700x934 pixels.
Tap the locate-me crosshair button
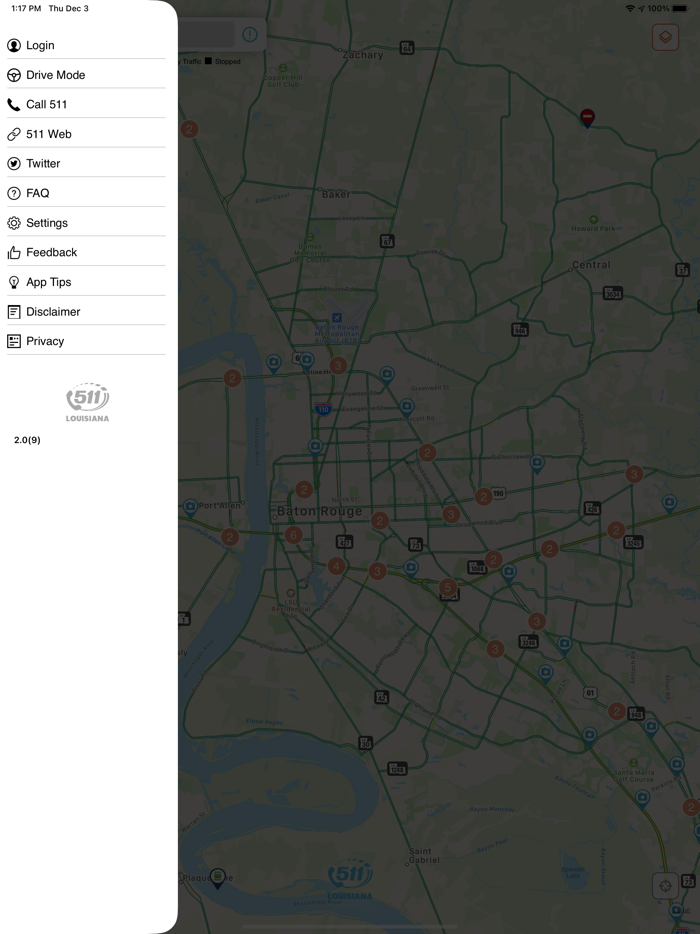click(665, 885)
